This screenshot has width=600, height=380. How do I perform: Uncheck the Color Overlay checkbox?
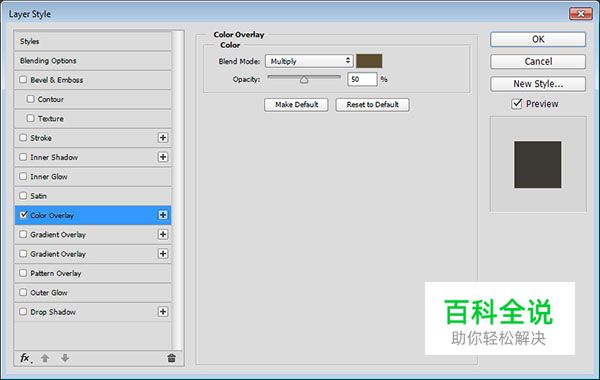[23, 215]
